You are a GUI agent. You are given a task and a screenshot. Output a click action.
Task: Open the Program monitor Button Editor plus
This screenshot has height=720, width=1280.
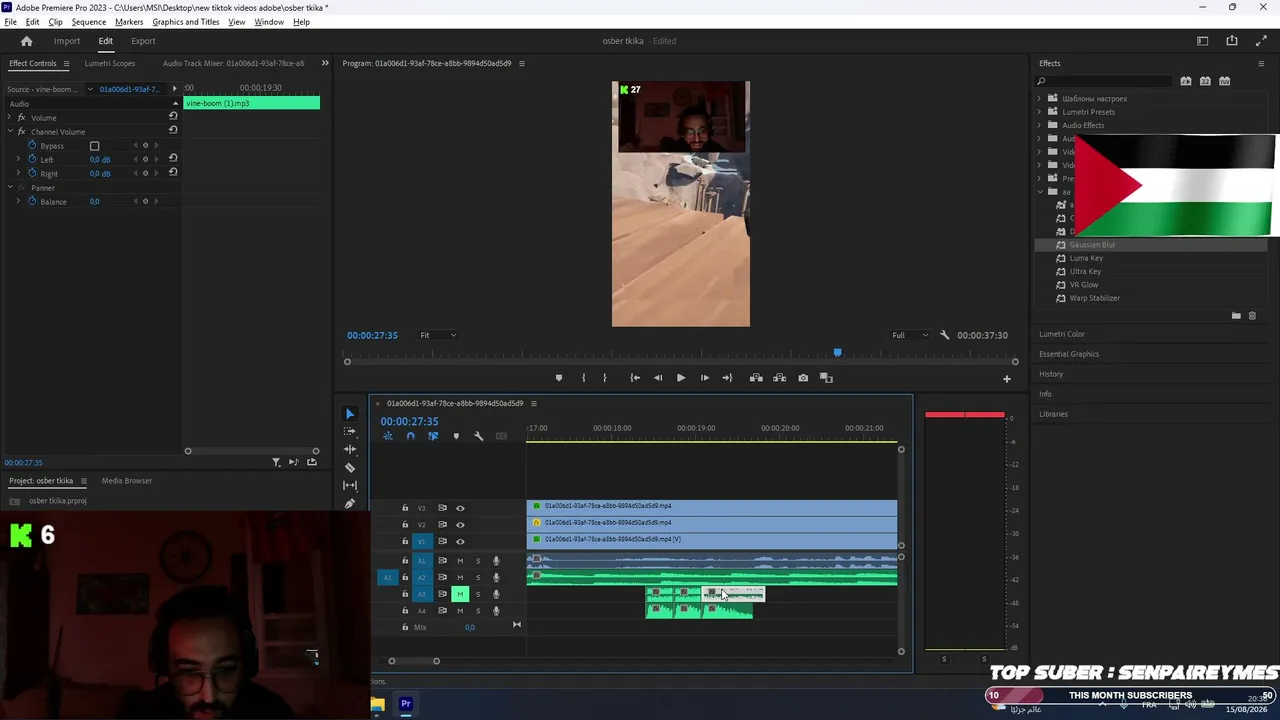click(x=1007, y=379)
